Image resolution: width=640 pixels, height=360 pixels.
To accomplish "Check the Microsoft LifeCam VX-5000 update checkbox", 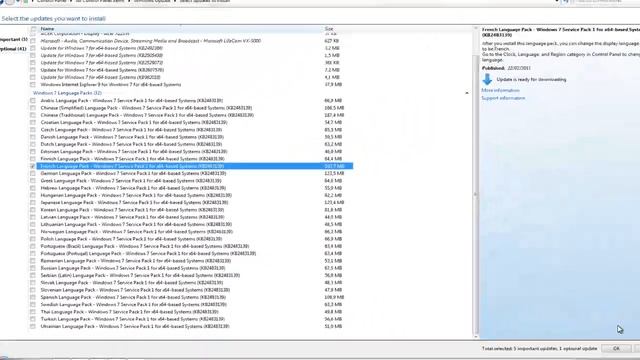I will (33, 41).
